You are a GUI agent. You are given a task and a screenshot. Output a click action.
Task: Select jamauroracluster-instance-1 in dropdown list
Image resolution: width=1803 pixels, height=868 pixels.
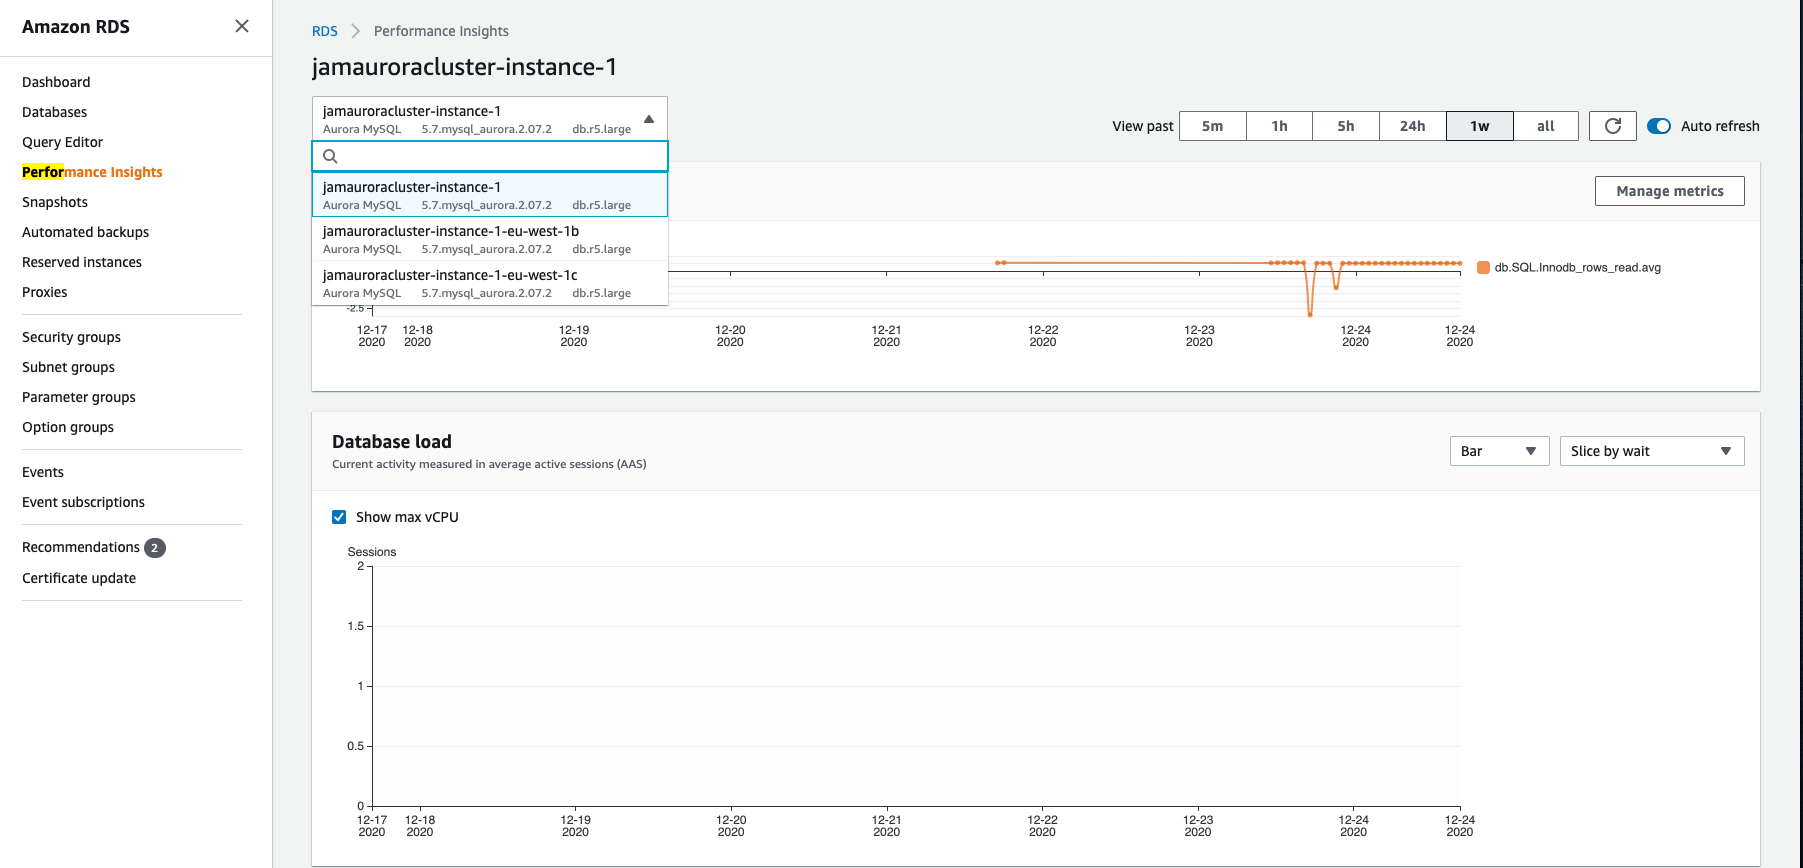(x=490, y=195)
